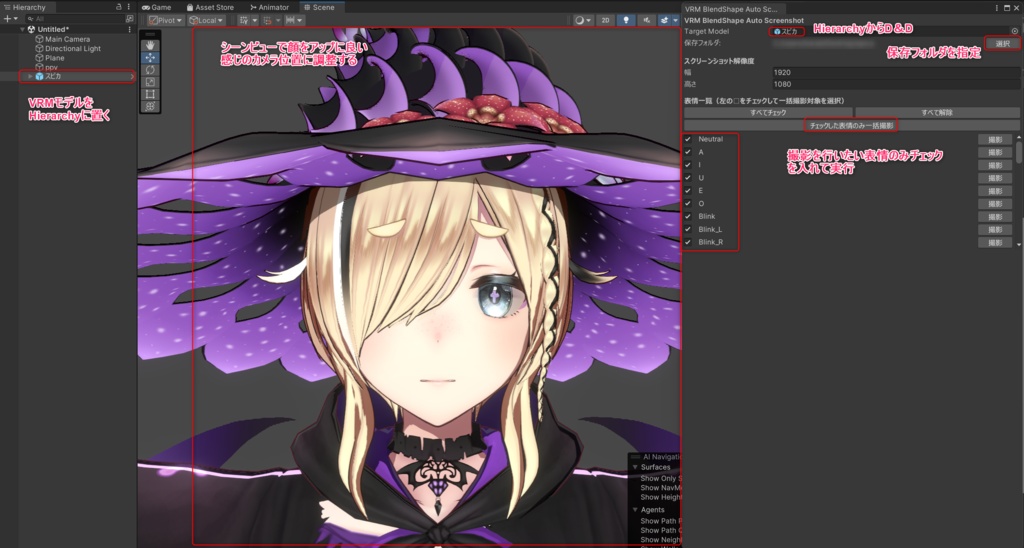Open scene effects dropdown arrow
The width and height of the screenshot is (1024, 548).
click(675, 20)
